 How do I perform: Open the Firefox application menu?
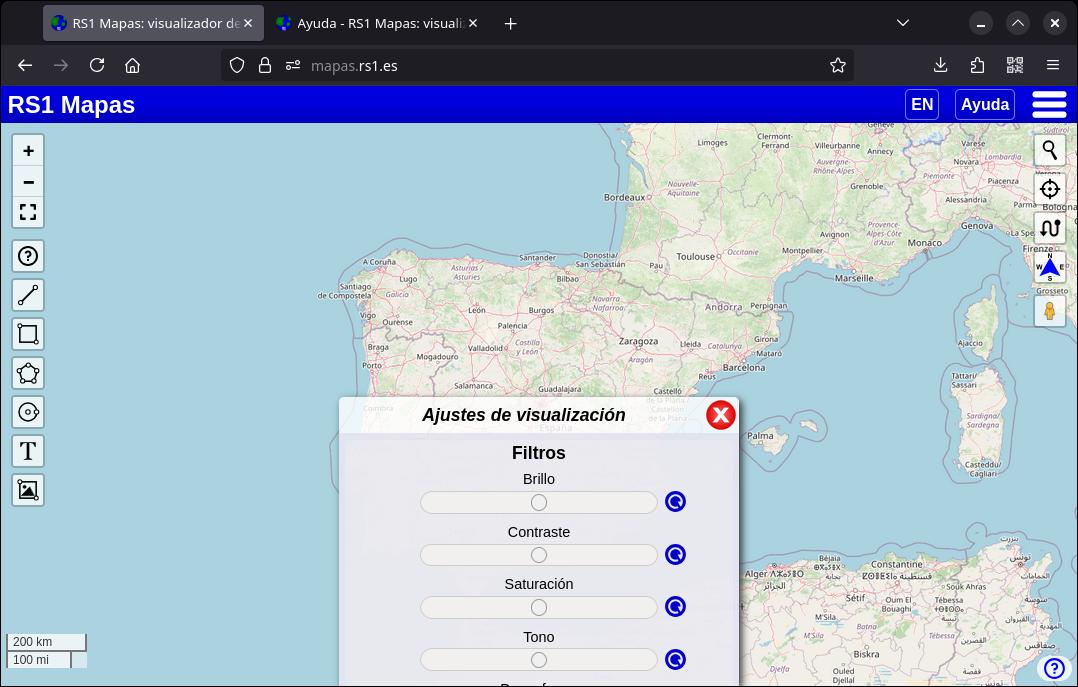(x=1053, y=65)
